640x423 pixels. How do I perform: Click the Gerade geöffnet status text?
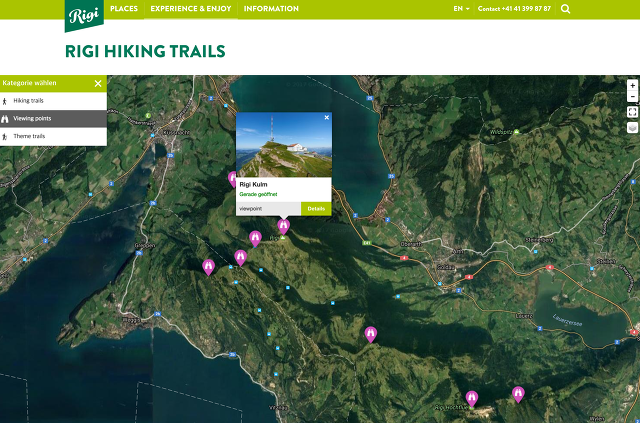point(258,194)
